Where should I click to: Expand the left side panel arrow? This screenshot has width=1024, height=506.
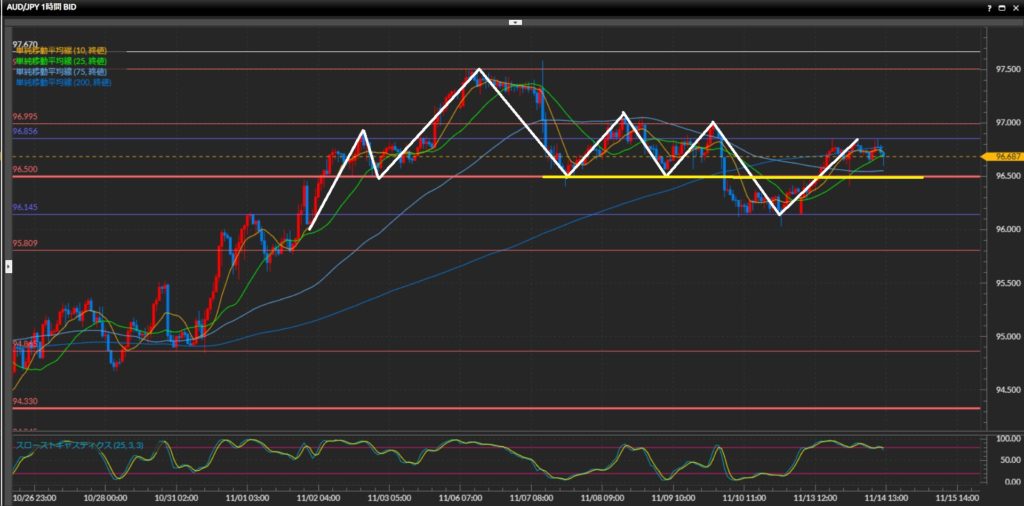point(8,266)
